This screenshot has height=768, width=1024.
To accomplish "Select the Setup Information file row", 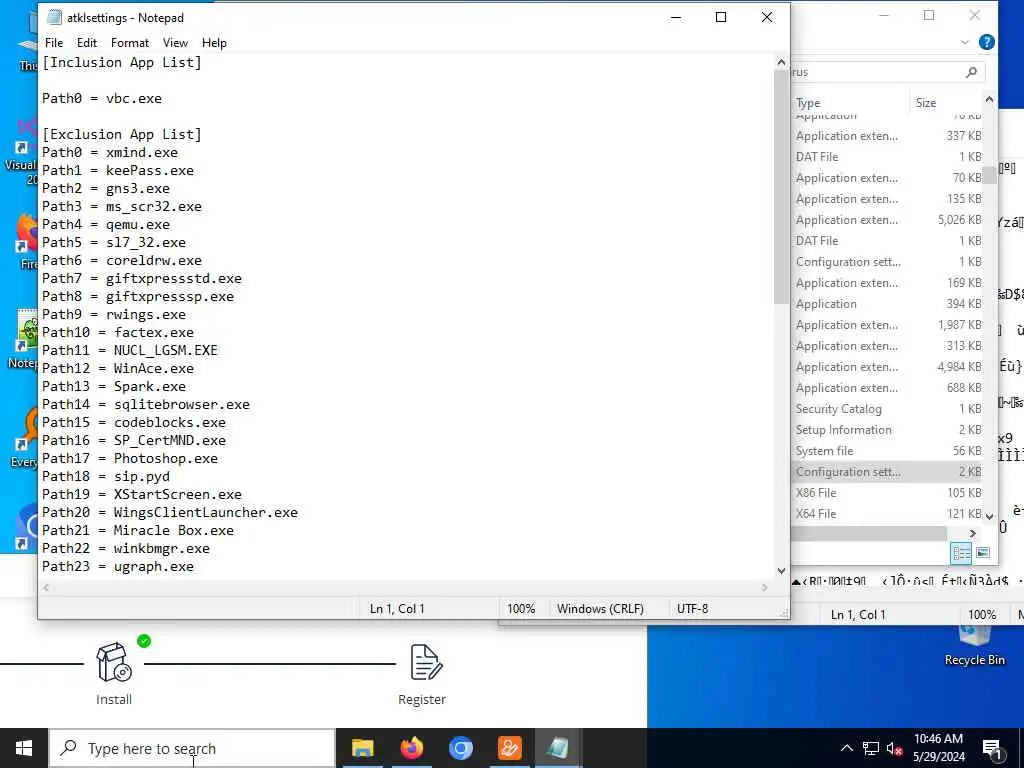I will 887,430.
